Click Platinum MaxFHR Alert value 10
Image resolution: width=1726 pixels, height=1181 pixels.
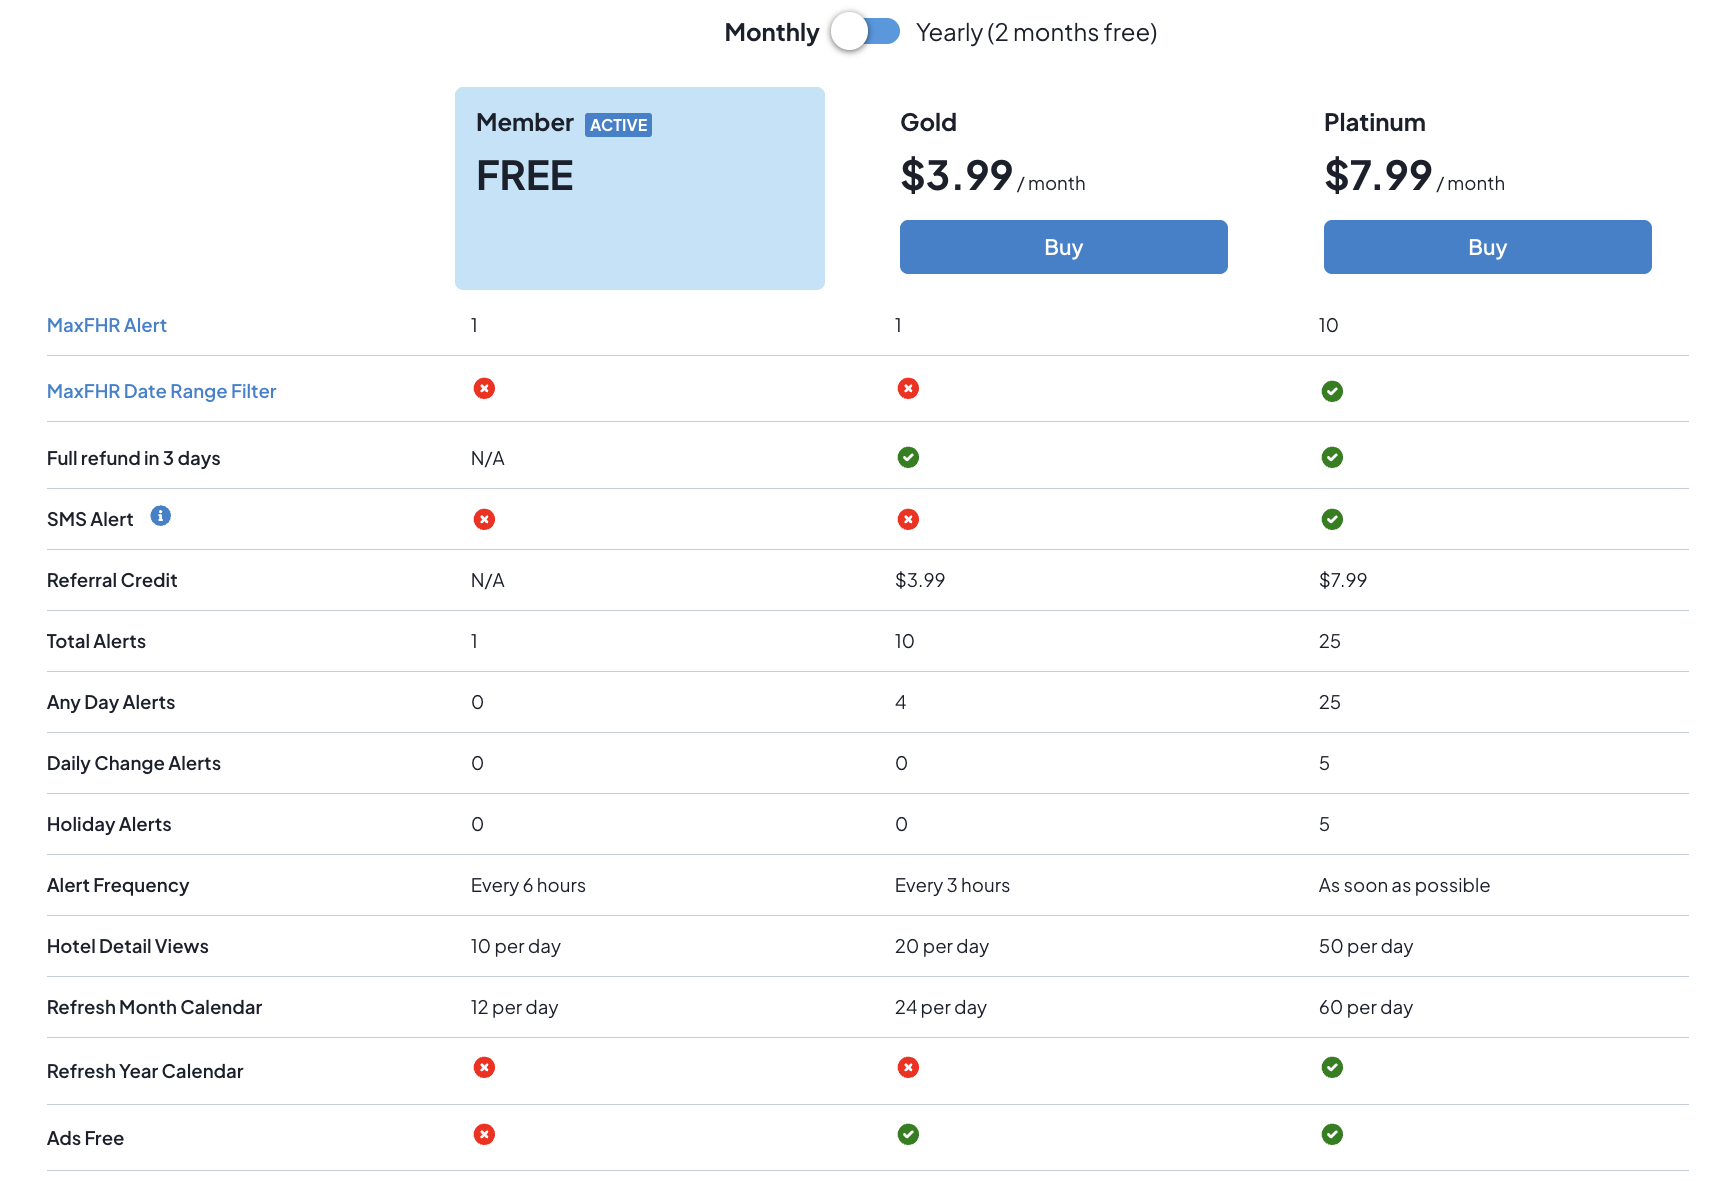click(1328, 325)
